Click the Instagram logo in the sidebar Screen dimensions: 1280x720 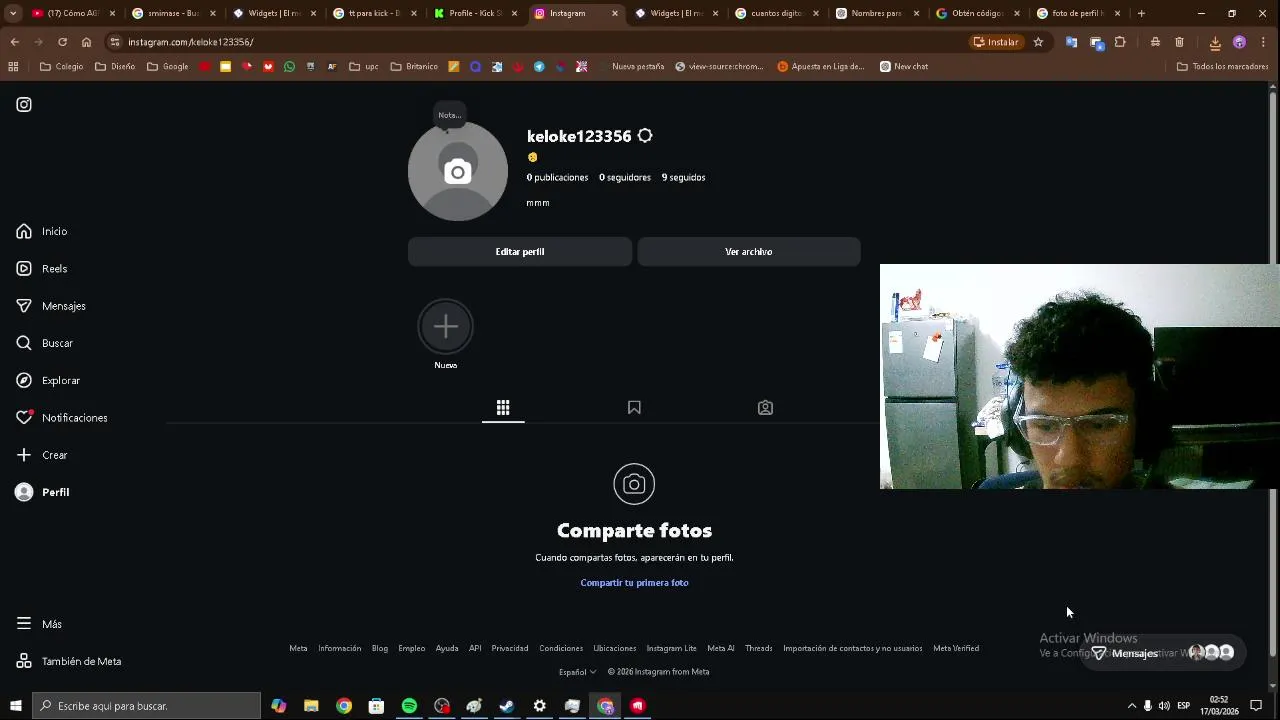point(24,105)
